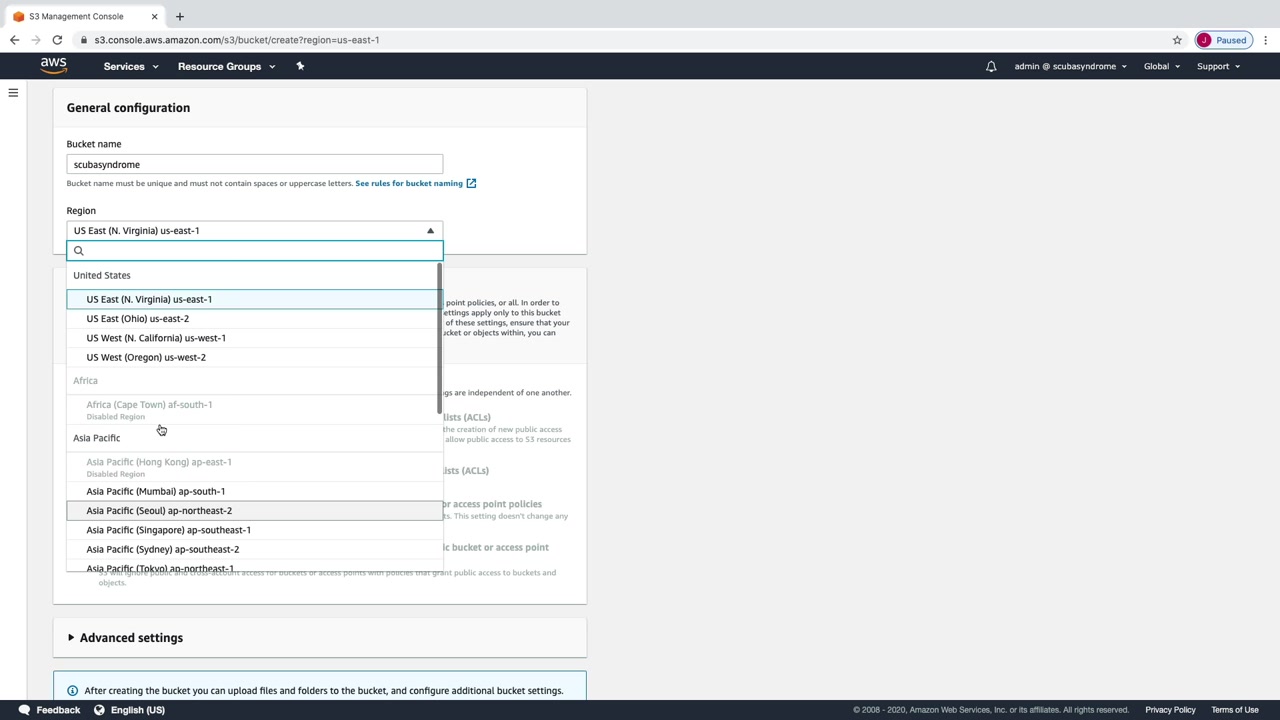Expand the Advanced settings section
1280x720 pixels.
pyautogui.click(x=125, y=638)
